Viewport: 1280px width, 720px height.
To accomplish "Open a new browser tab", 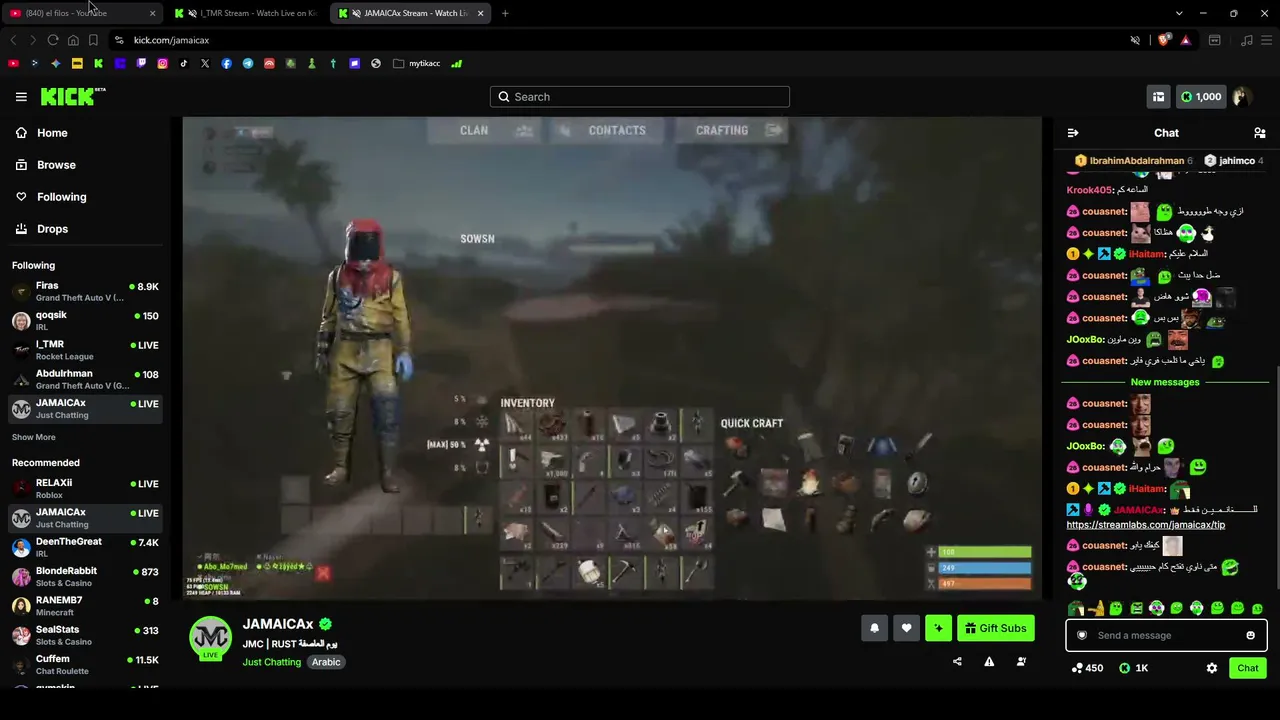I will click(x=505, y=13).
